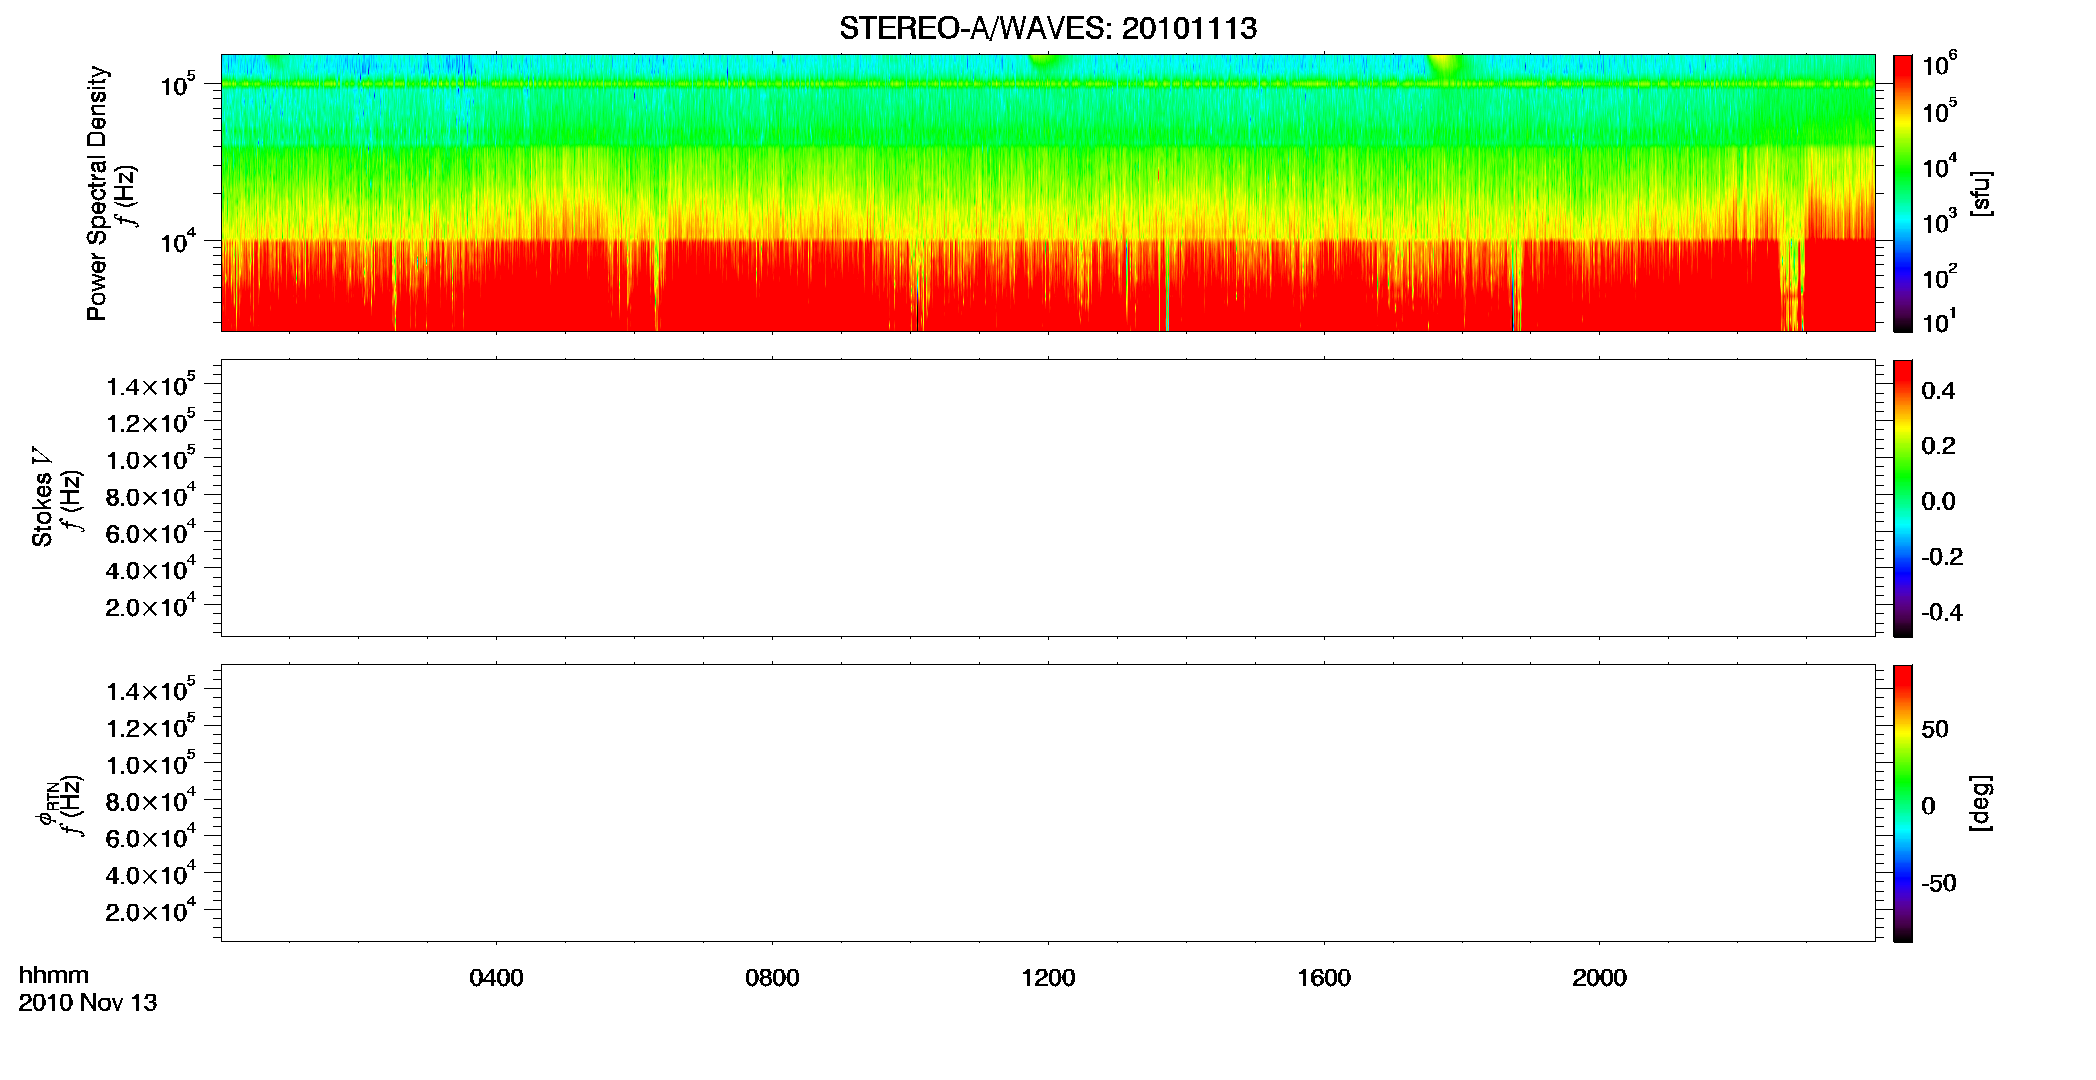The width and height of the screenshot is (2096, 1080).
Task: Click the plot title "STEREO-A/WAVES: 20101113"
Action: (x=1048, y=28)
